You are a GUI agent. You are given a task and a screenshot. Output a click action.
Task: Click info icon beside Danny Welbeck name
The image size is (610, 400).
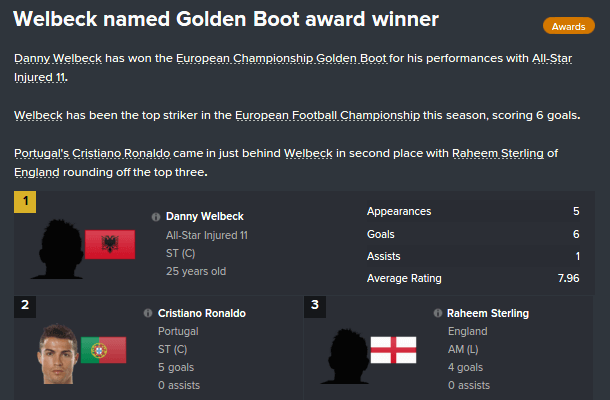pyautogui.click(x=156, y=217)
